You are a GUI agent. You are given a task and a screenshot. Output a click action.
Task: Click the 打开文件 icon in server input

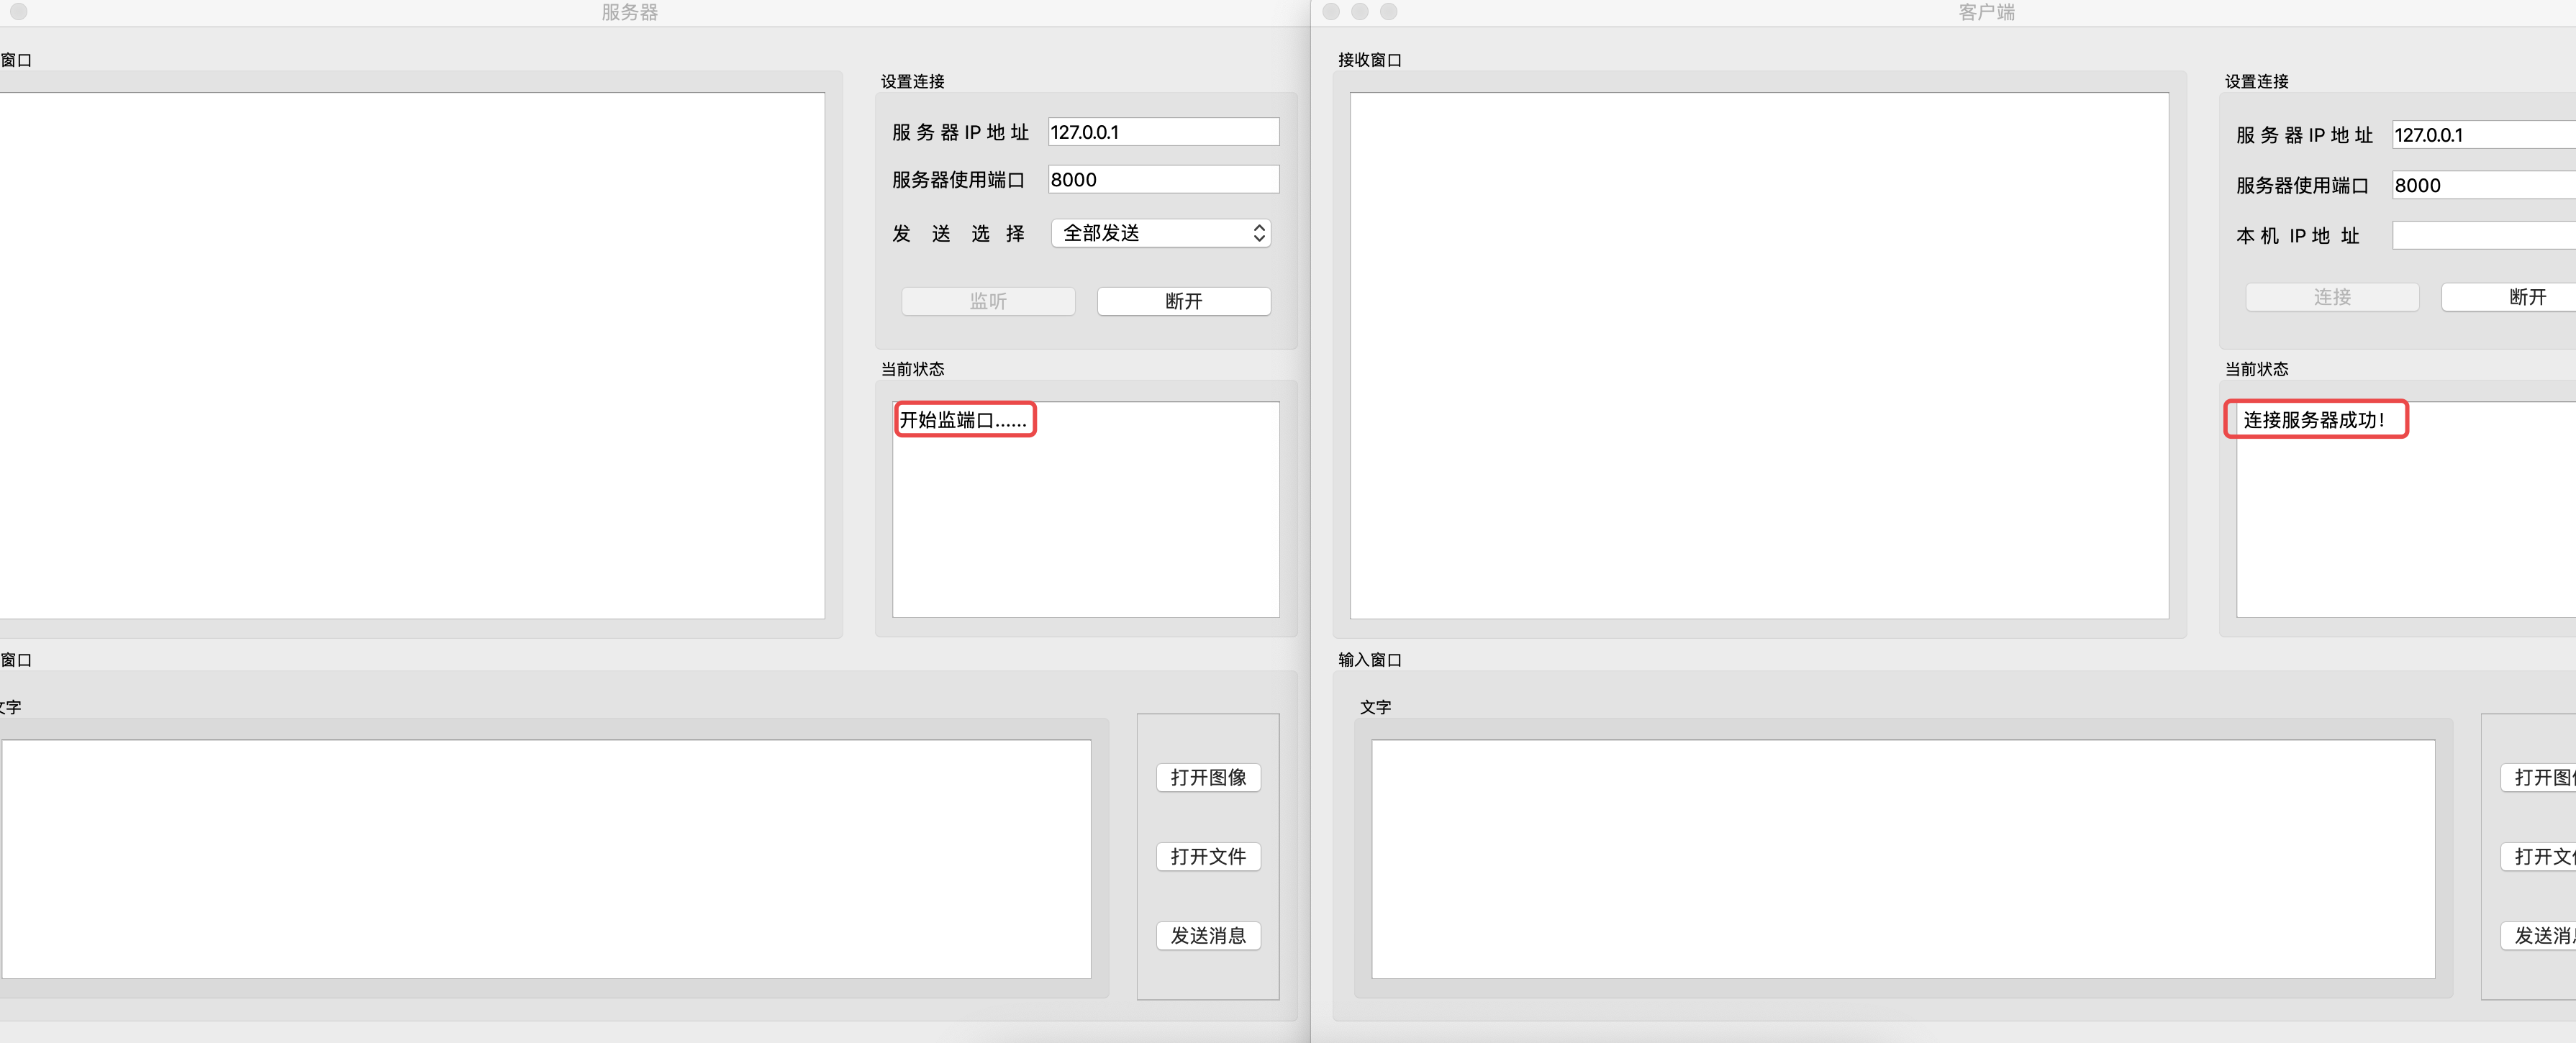[1211, 856]
